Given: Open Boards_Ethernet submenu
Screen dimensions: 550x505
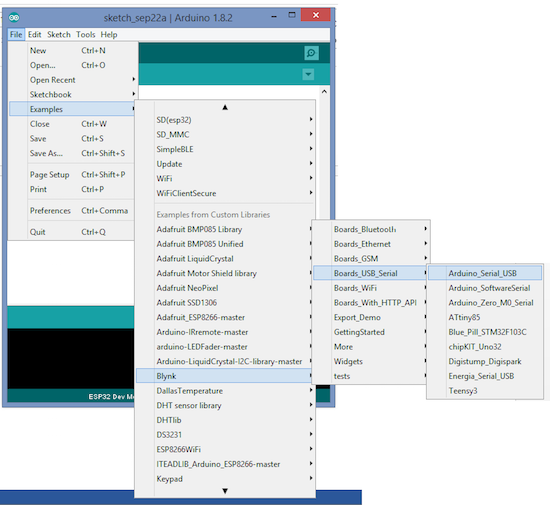Looking at the screenshot, I should point(371,244).
